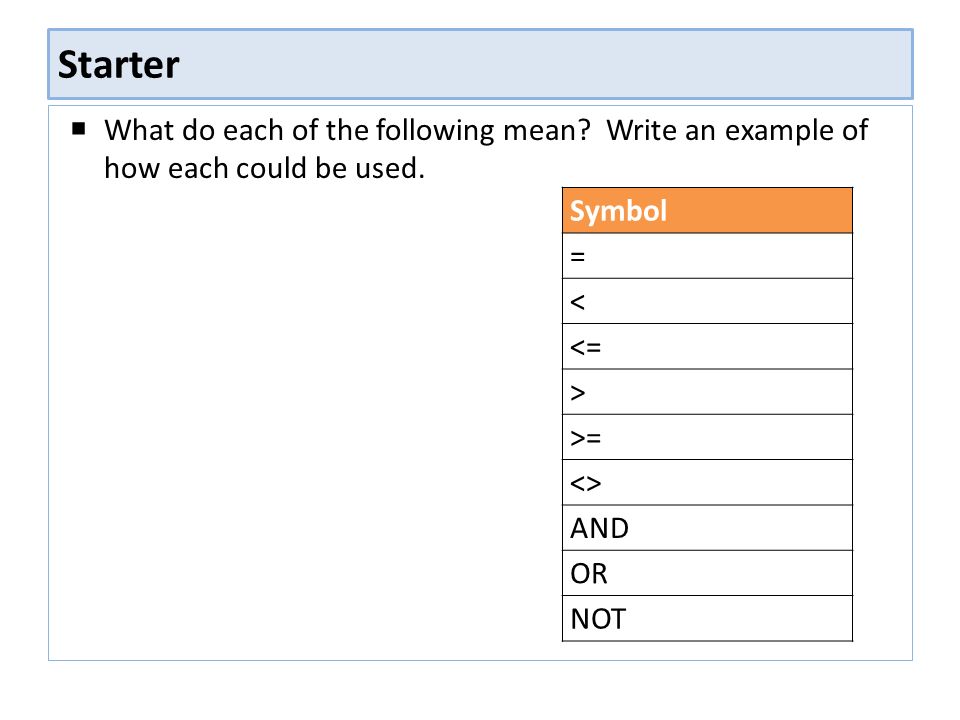Click the greater-than-or-equal symbol row
Viewport: 960px width, 720px height.
707,437
